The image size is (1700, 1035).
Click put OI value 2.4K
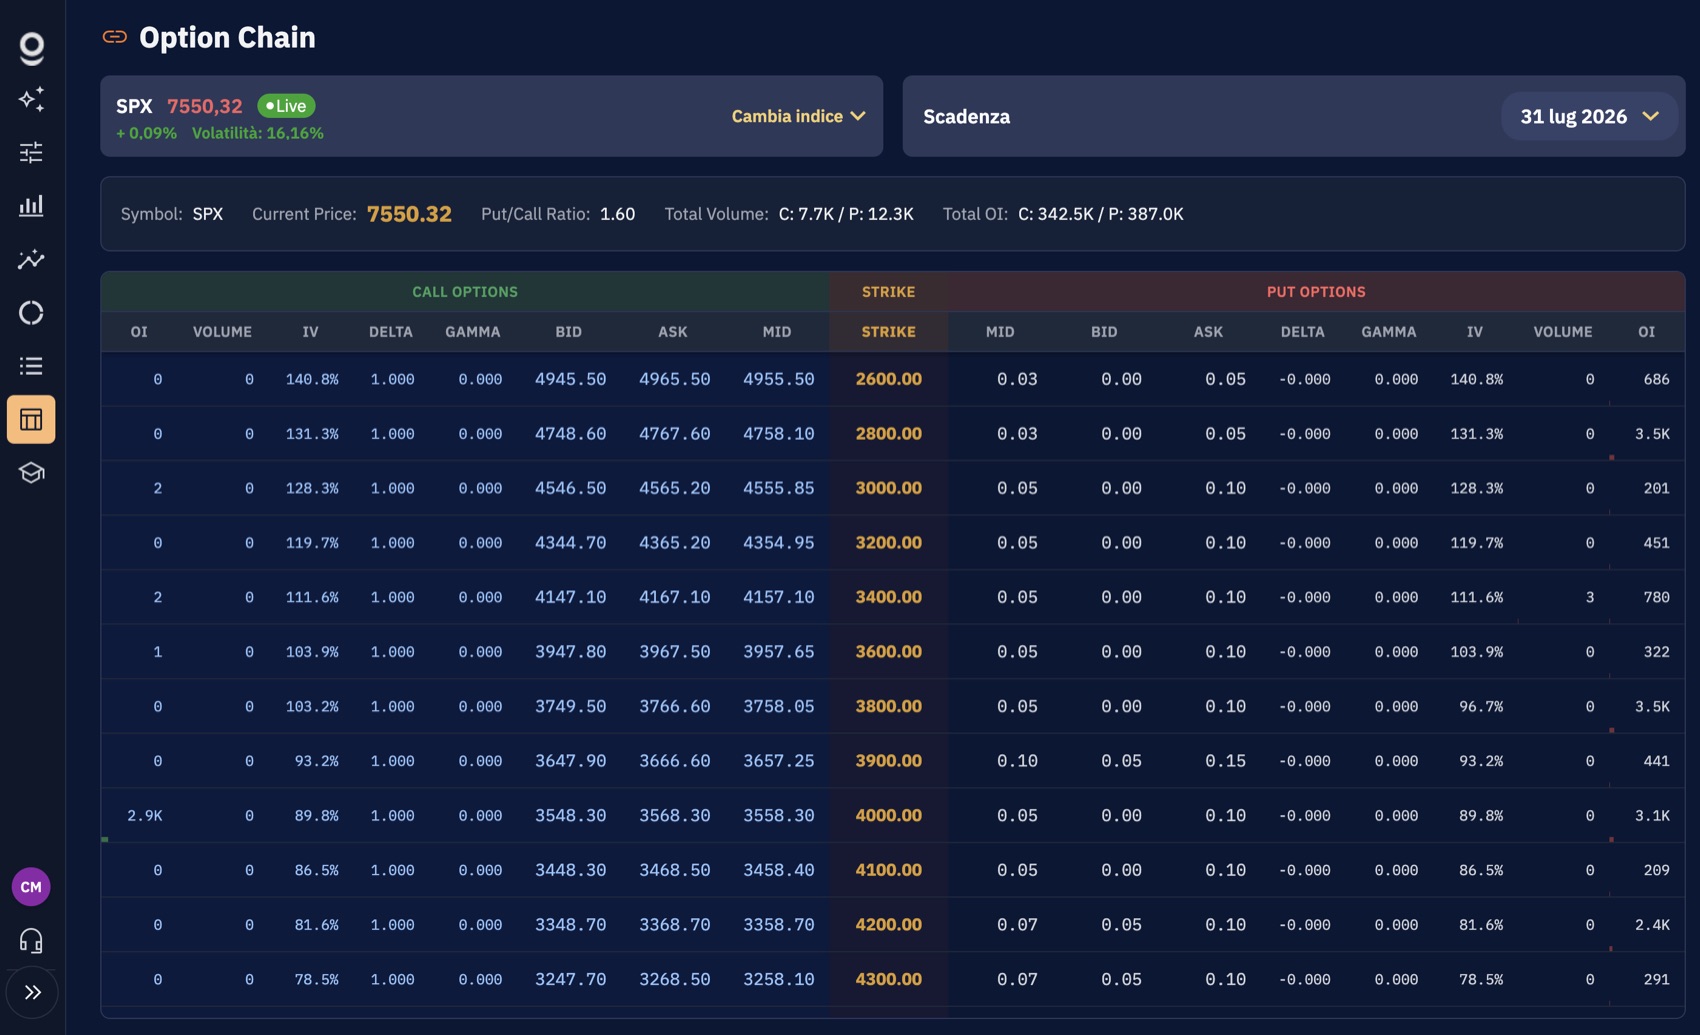coord(1653,925)
